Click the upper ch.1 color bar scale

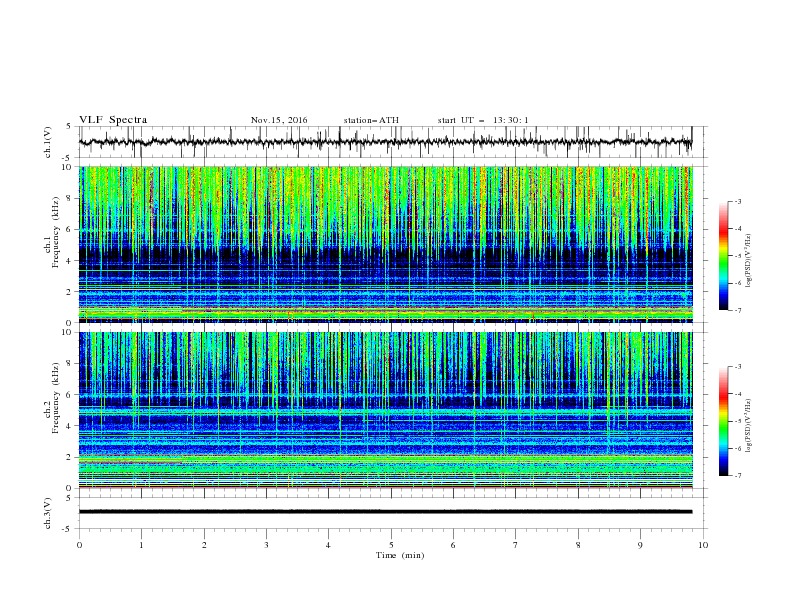click(x=723, y=255)
